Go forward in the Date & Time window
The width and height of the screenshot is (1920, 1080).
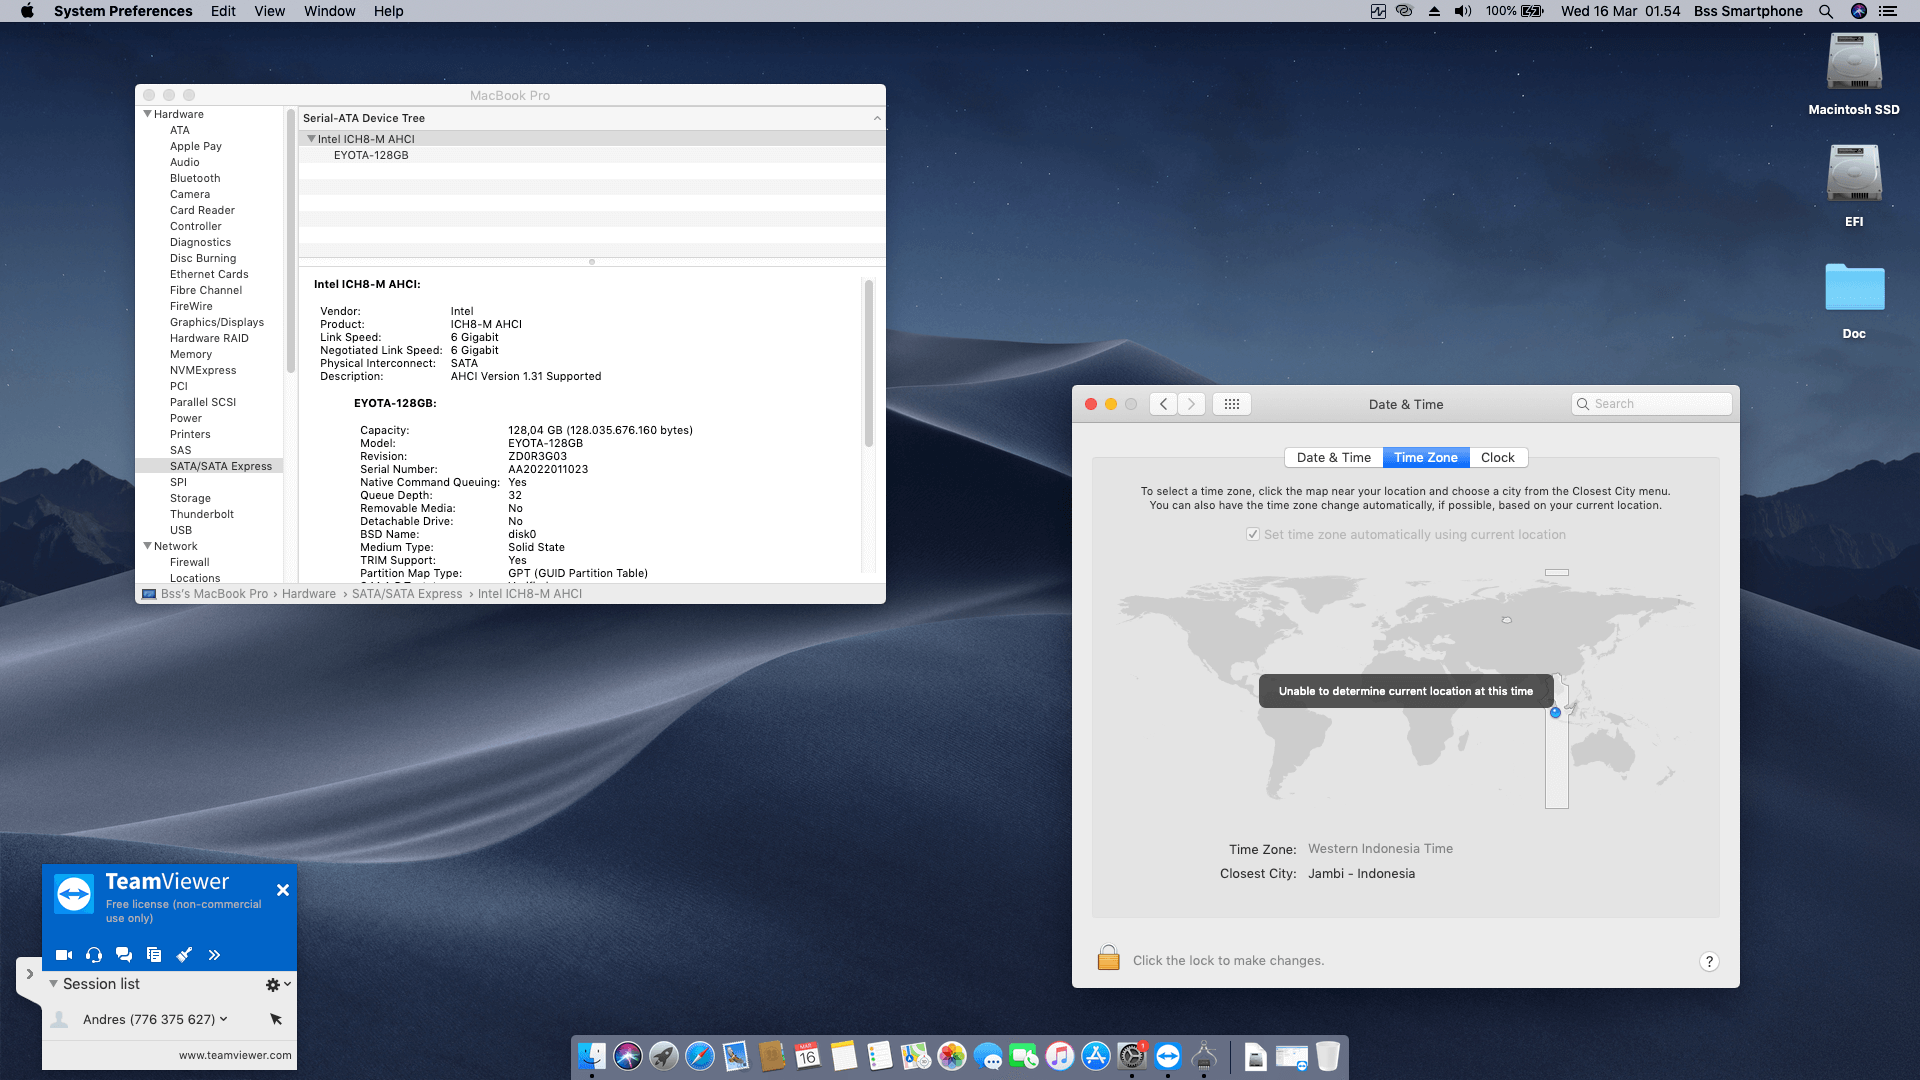click(x=1191, y=404)
